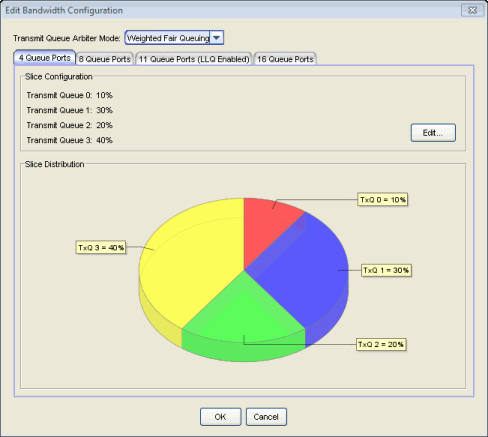Click the TxQ 1 = 30% chart label
Viewport: 488px width, 437px height.
(386, 270)
